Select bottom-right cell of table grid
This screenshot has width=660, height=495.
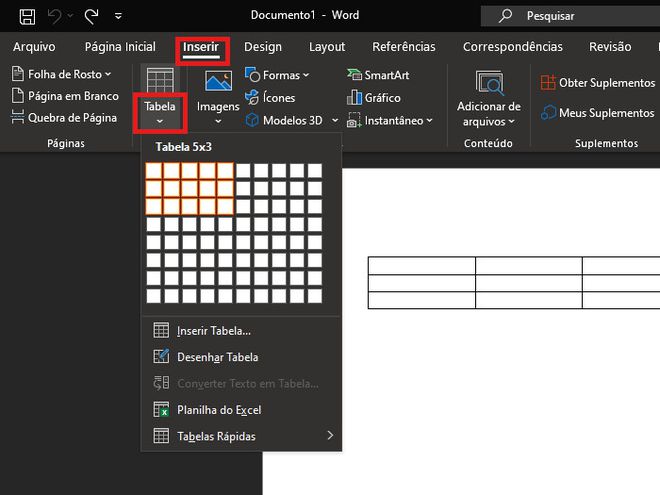315,296
